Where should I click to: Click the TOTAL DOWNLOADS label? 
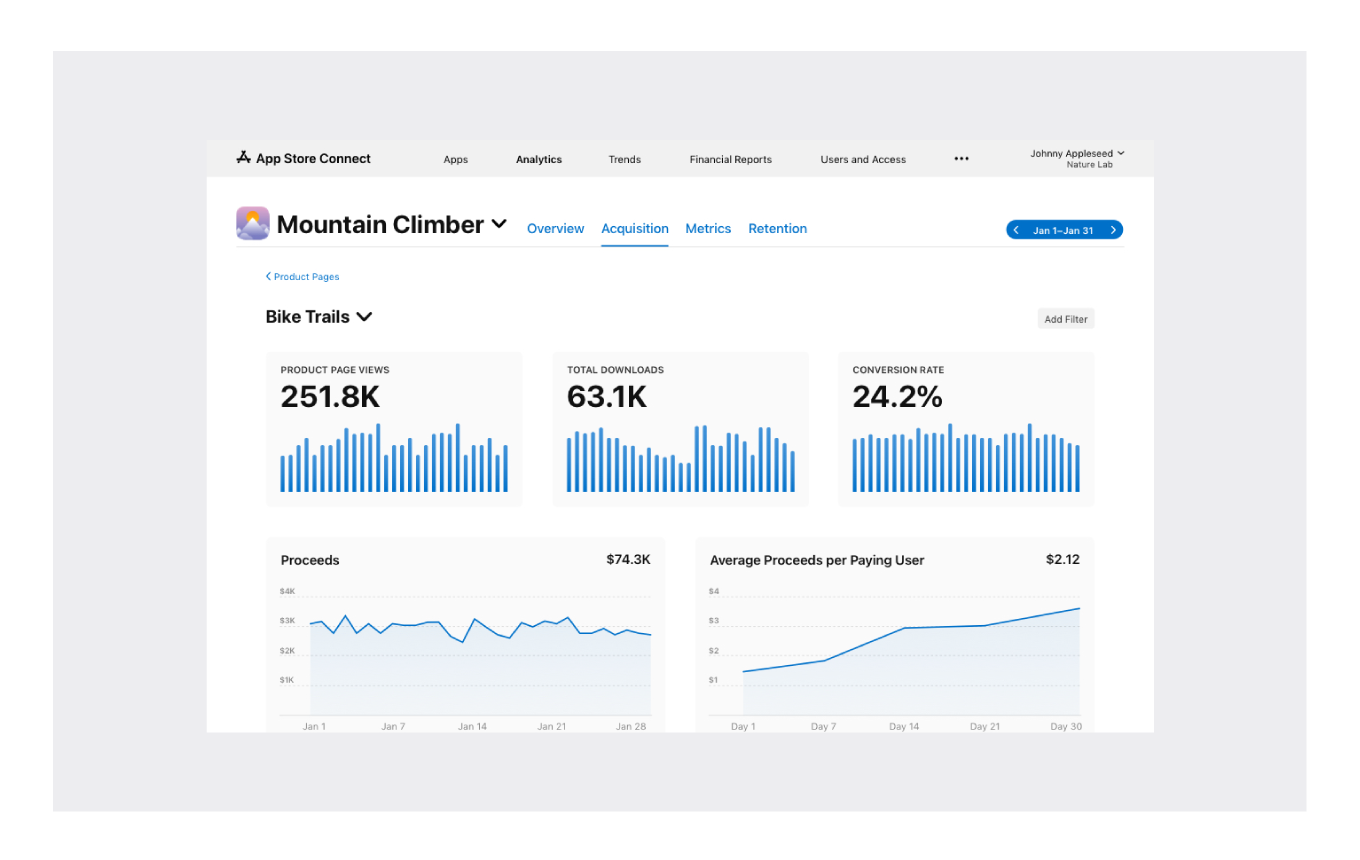click(x=615, y=370)
